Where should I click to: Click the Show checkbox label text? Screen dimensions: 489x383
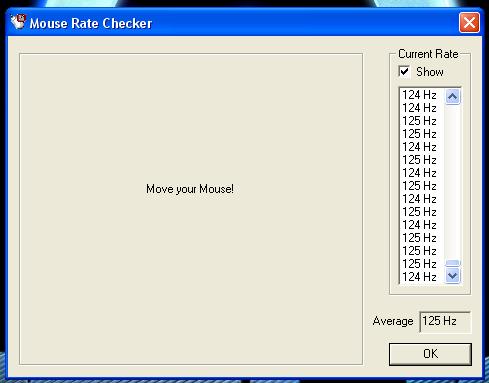430,72
